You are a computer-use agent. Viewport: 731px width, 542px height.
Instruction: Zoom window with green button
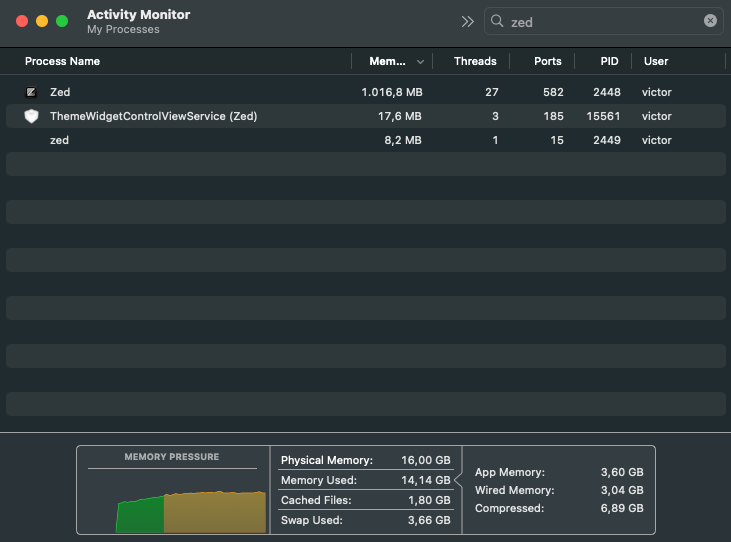point(62,21)
